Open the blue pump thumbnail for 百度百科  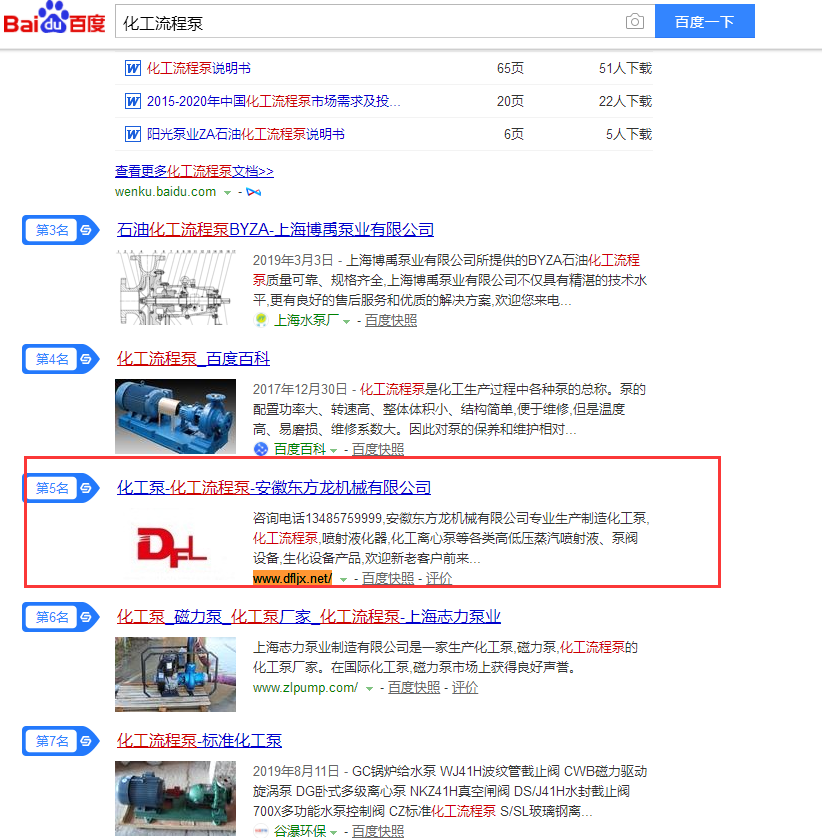click(x=175, y=416)
